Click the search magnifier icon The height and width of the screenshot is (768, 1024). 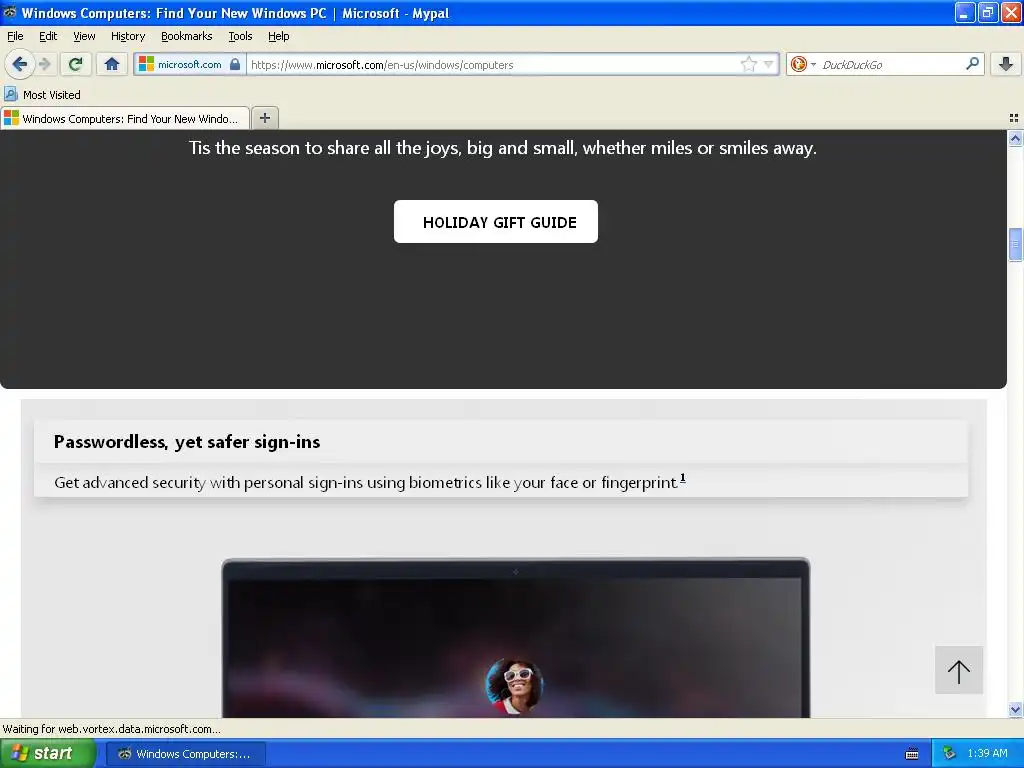tap(972, 63)
